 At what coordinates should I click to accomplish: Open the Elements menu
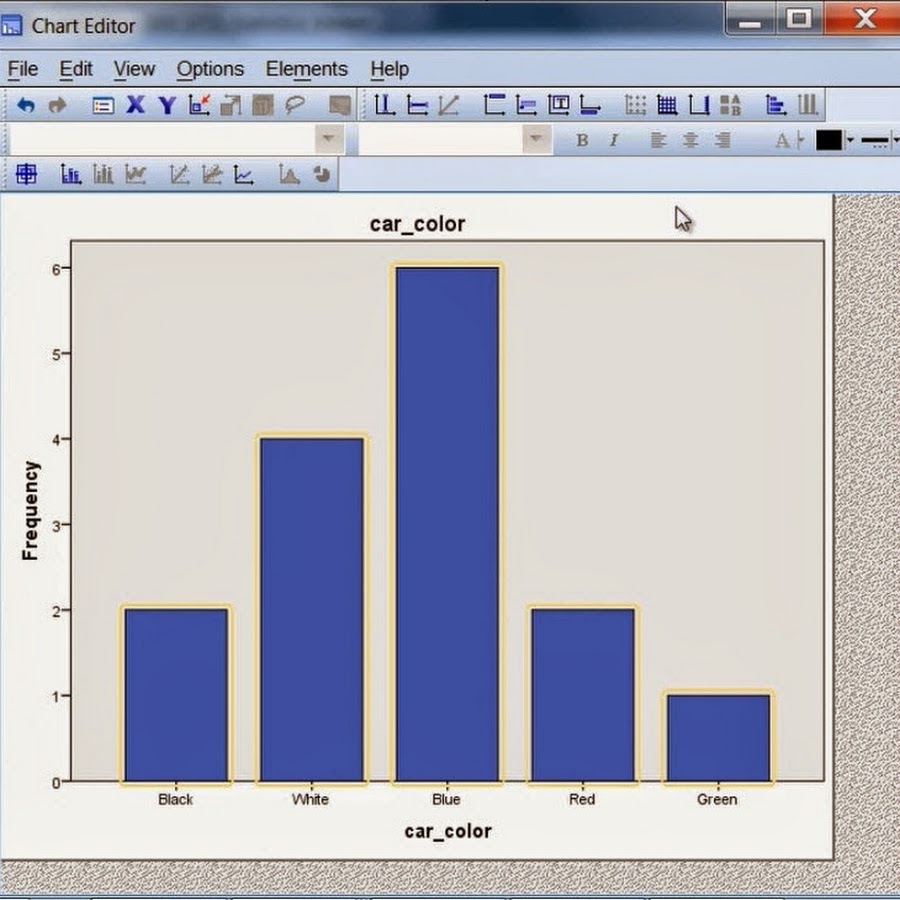click(306, 69)
